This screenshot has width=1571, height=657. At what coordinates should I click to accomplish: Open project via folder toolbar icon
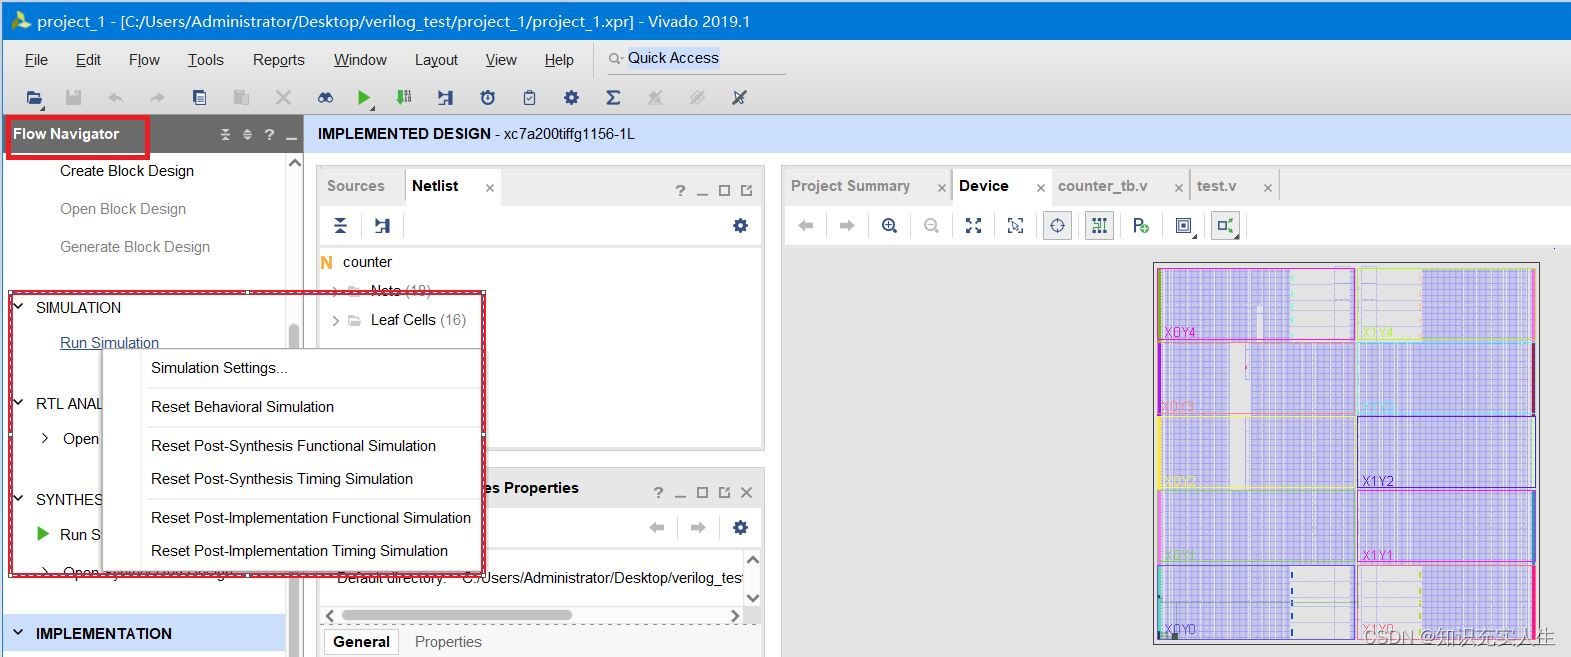pyautogui.click(x=34, y=98)
